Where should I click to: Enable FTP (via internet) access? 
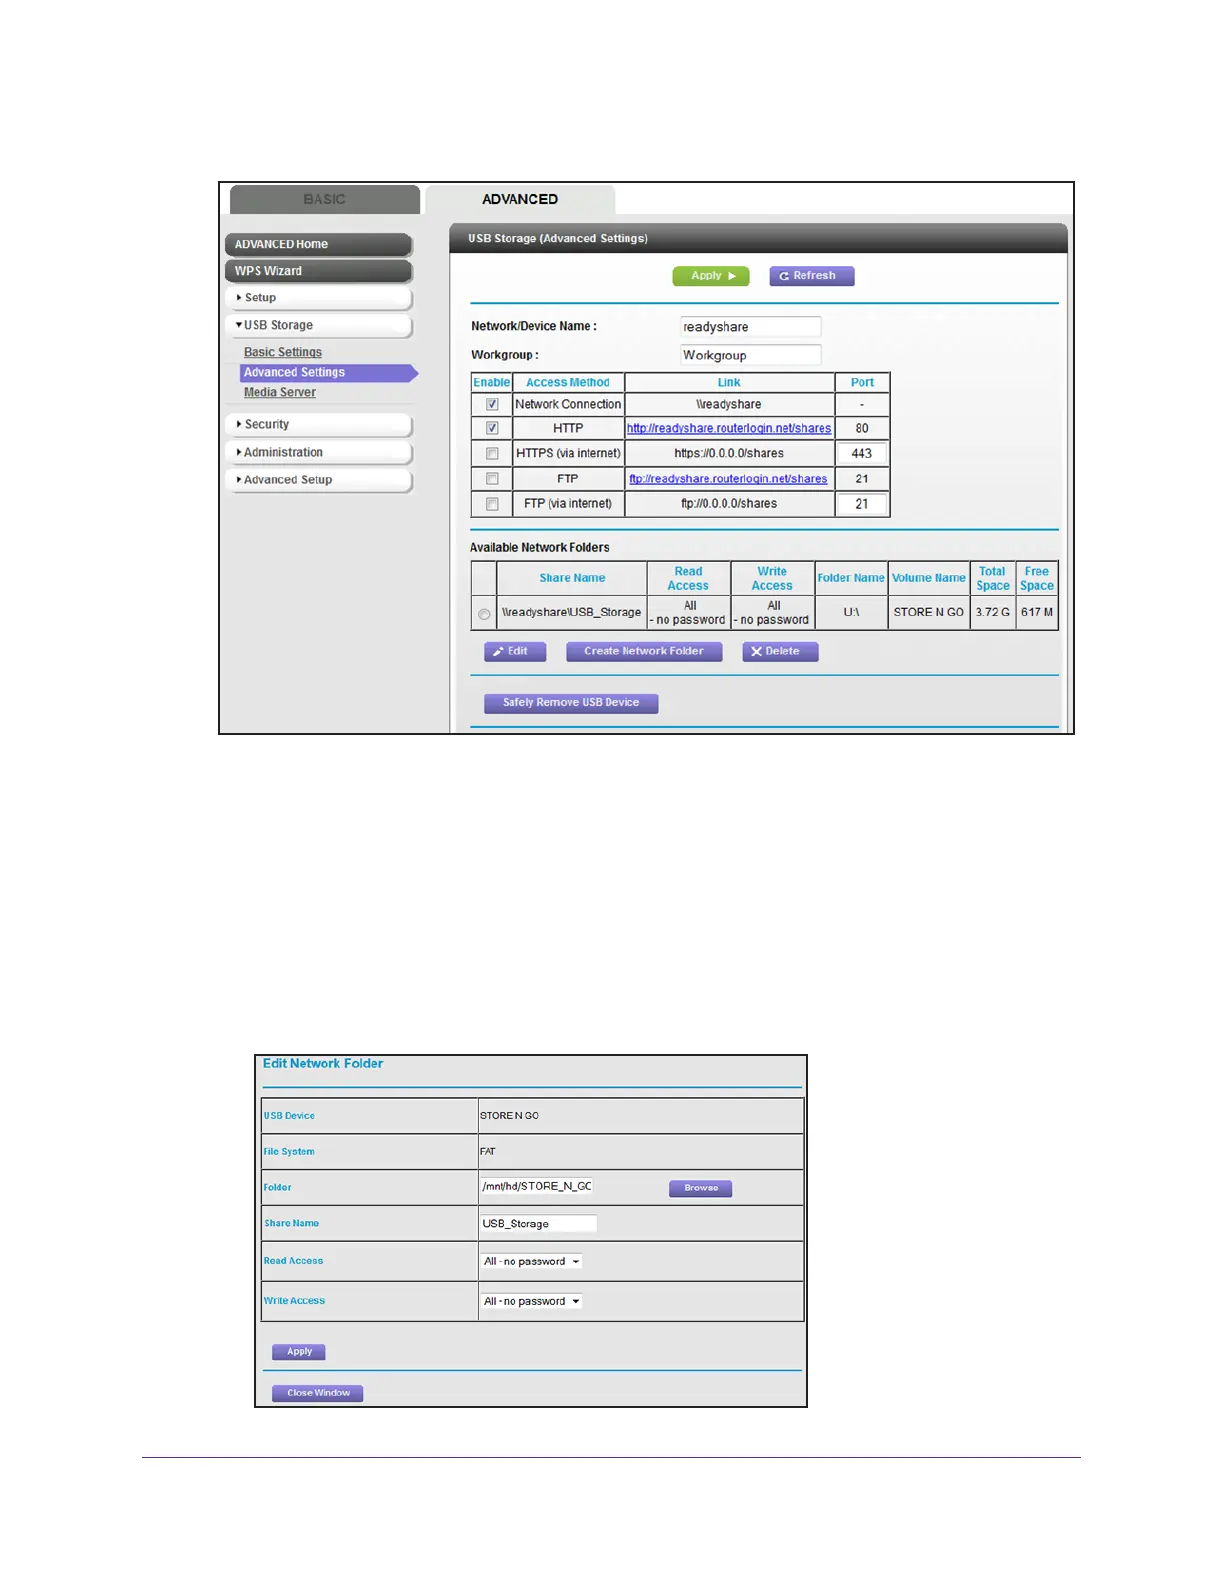[492, 504]
